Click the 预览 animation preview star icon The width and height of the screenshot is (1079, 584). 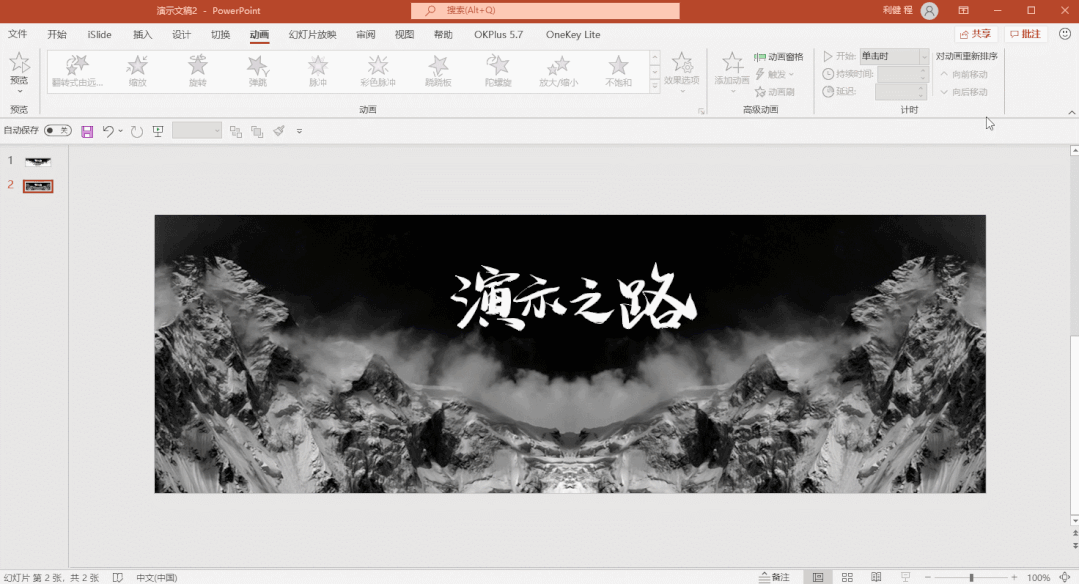[x=19, y=63]
